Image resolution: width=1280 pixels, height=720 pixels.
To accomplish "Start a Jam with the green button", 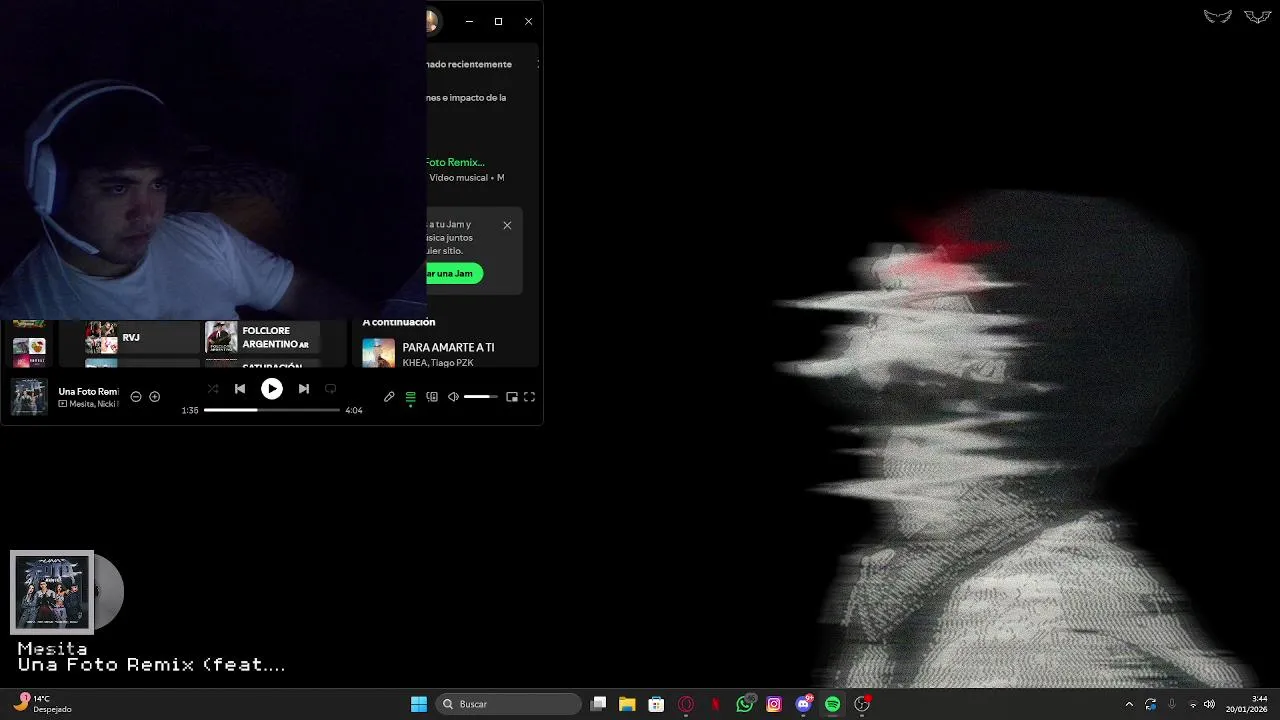I will [454, 274].
